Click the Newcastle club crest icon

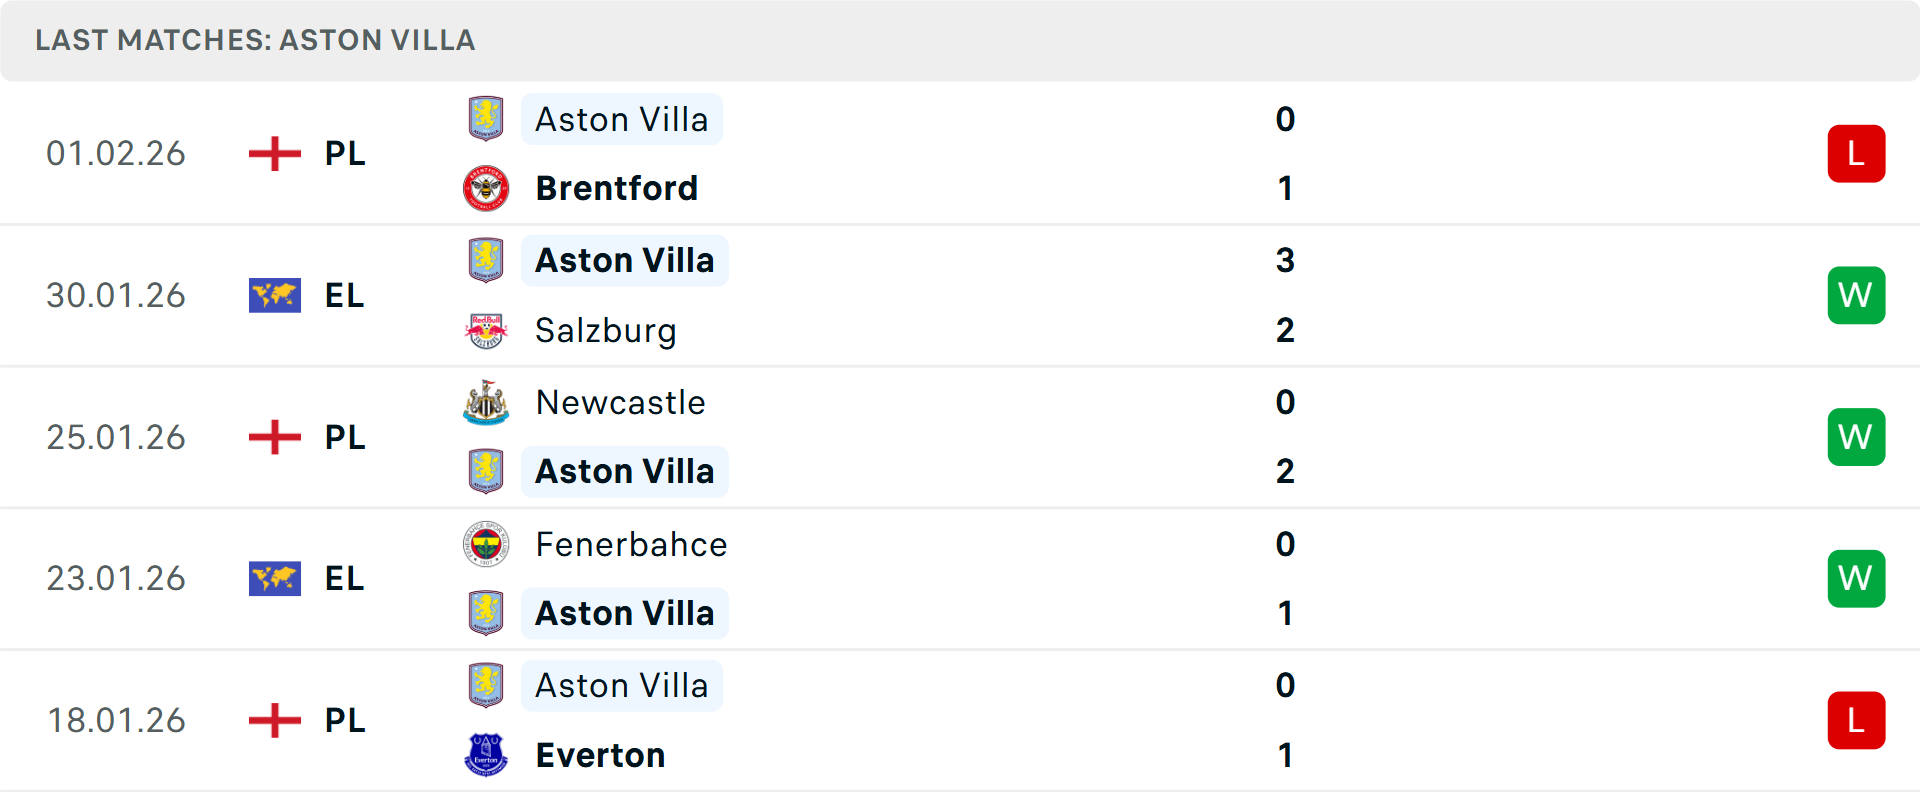pyautogui.click(x=486, y=402)
